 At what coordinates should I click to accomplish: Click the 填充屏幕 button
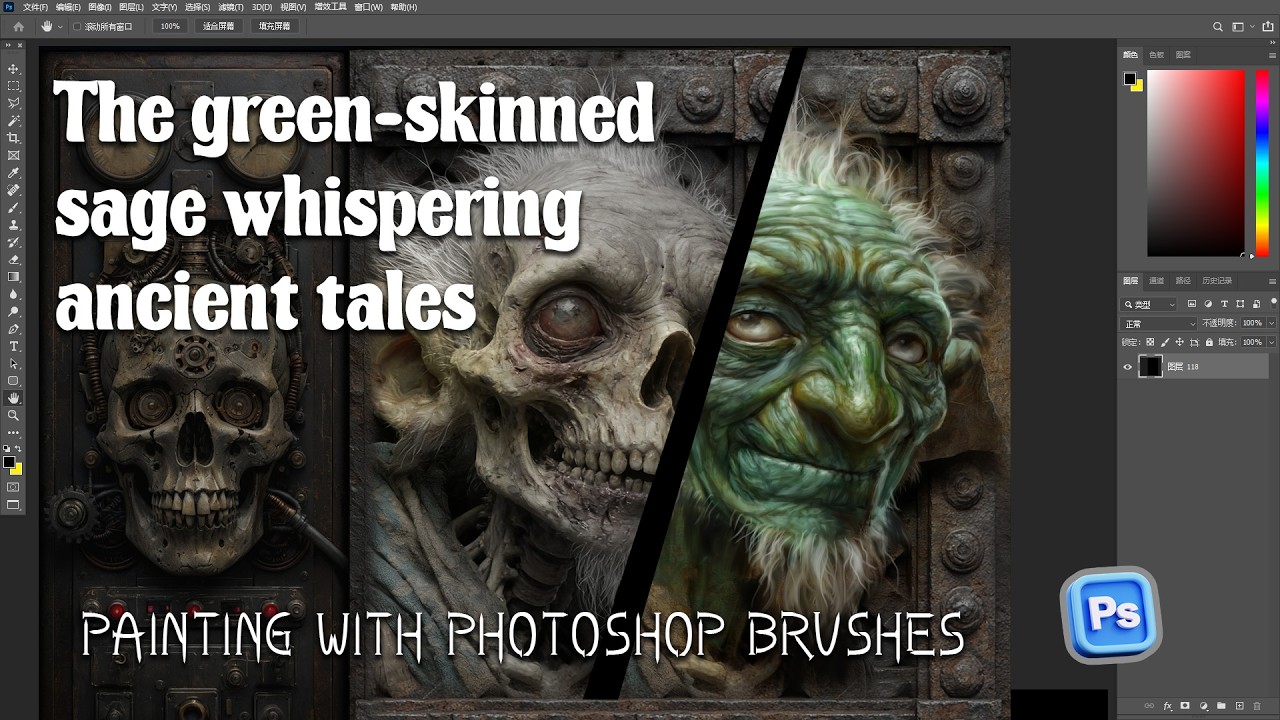coord(274,26)
